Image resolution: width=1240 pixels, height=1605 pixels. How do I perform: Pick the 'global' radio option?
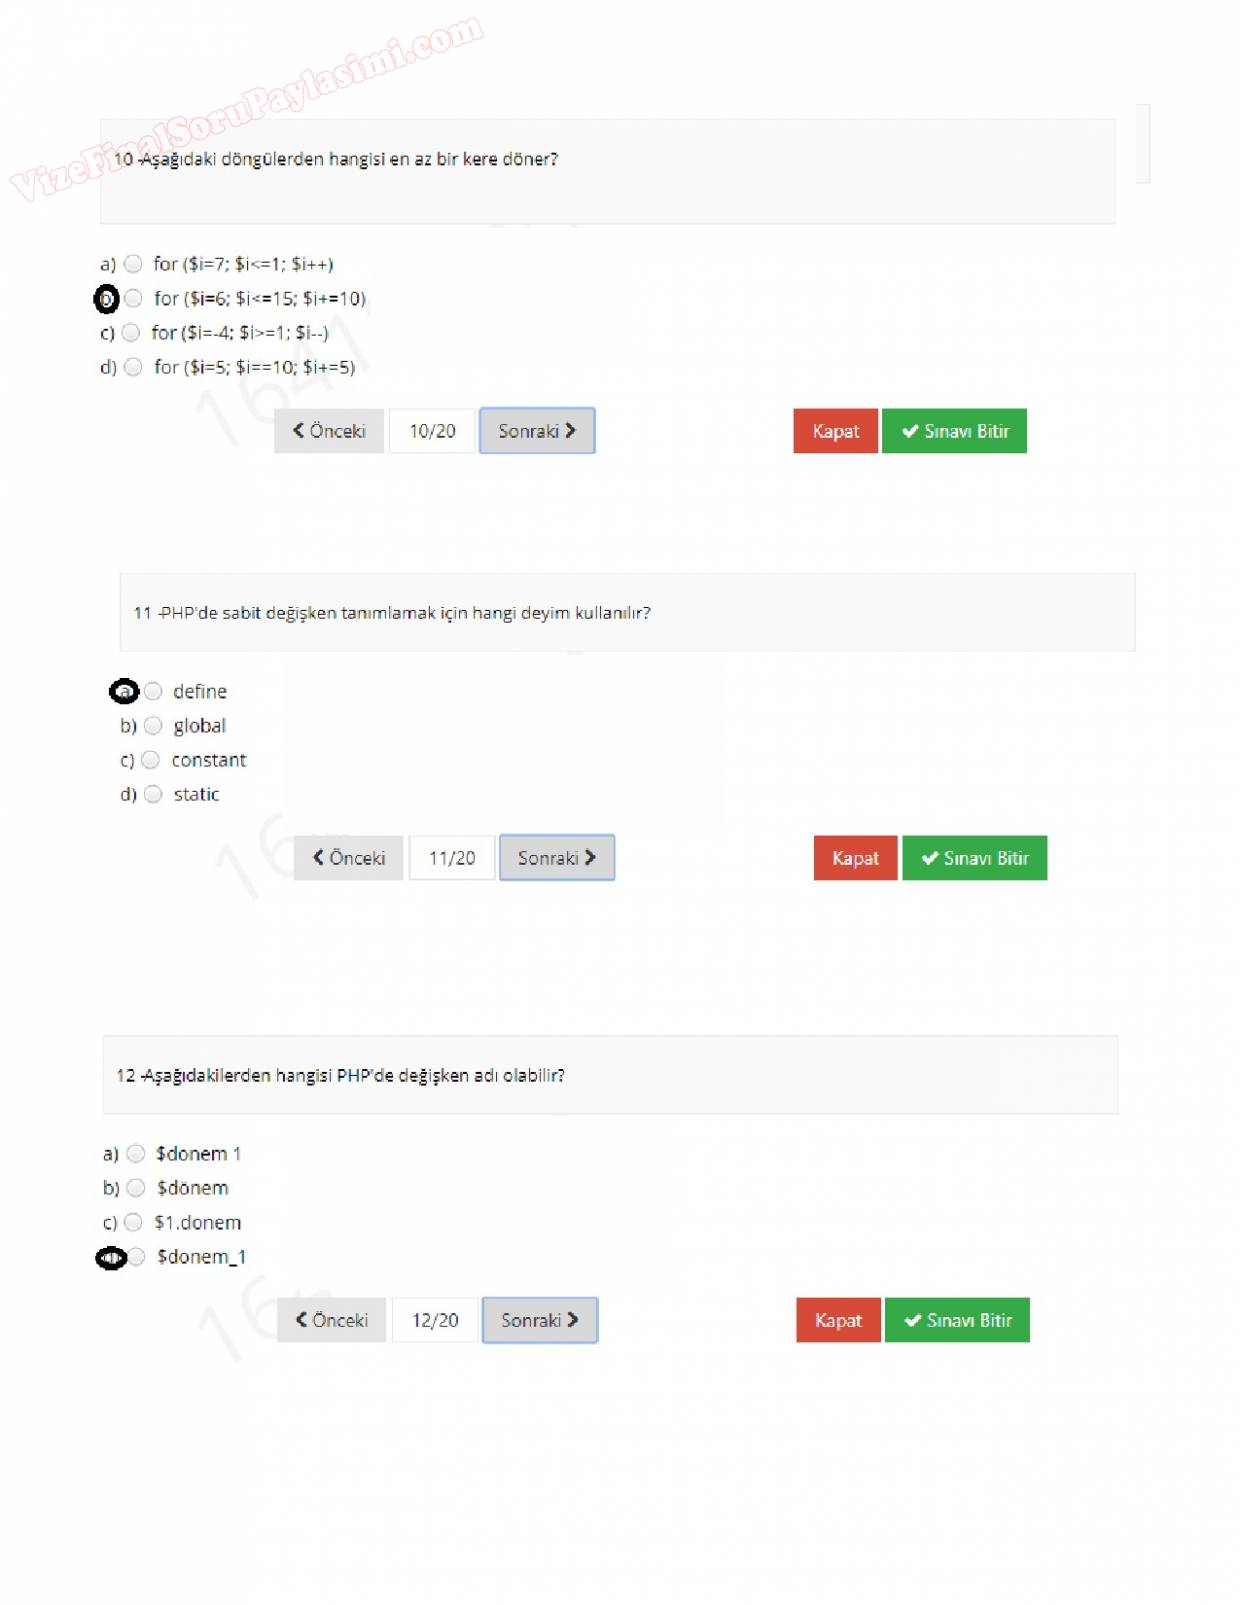tap(153, 725)
